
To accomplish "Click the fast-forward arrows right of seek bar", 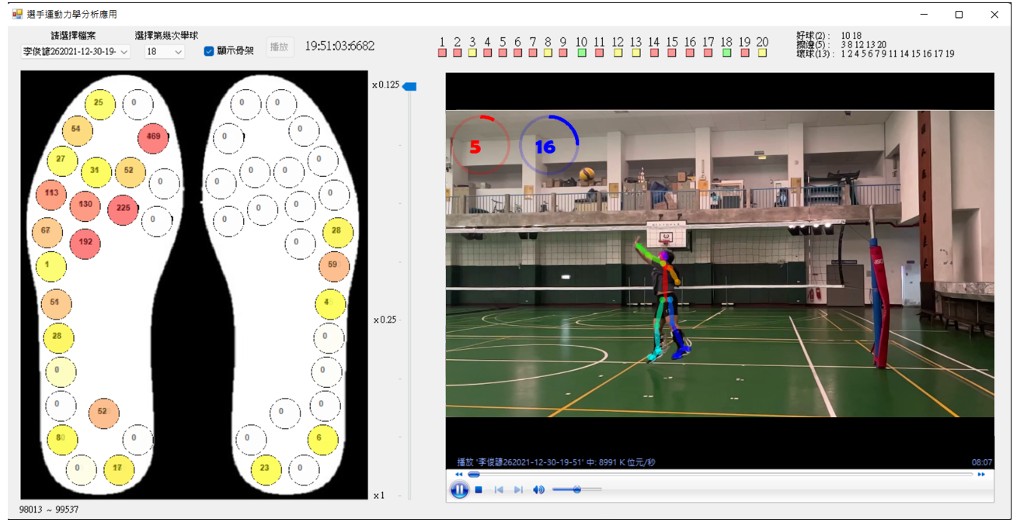I will [981, 475].
